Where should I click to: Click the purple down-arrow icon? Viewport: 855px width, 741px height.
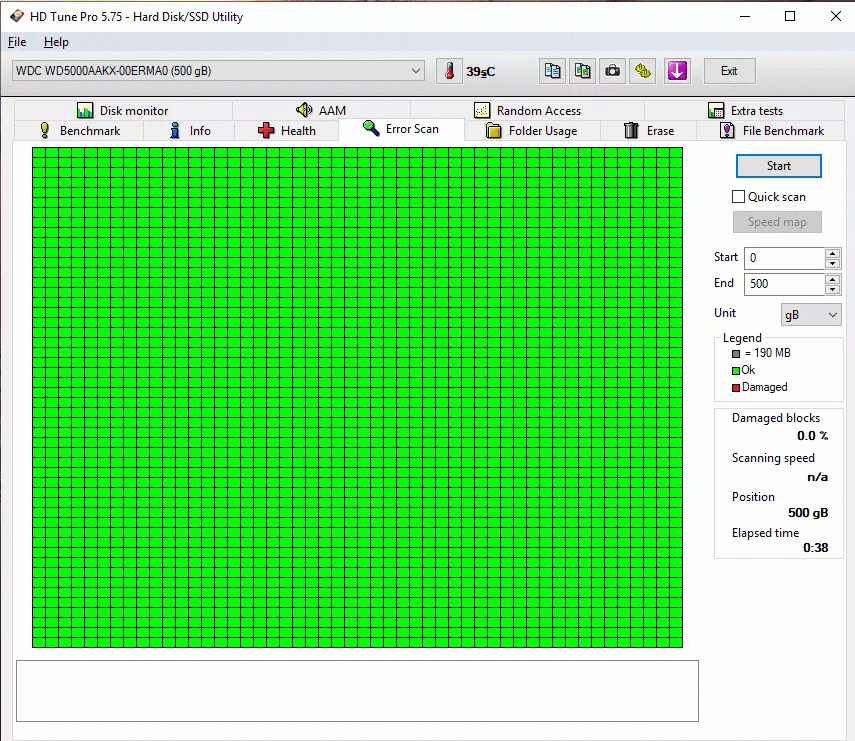[677, 71]
